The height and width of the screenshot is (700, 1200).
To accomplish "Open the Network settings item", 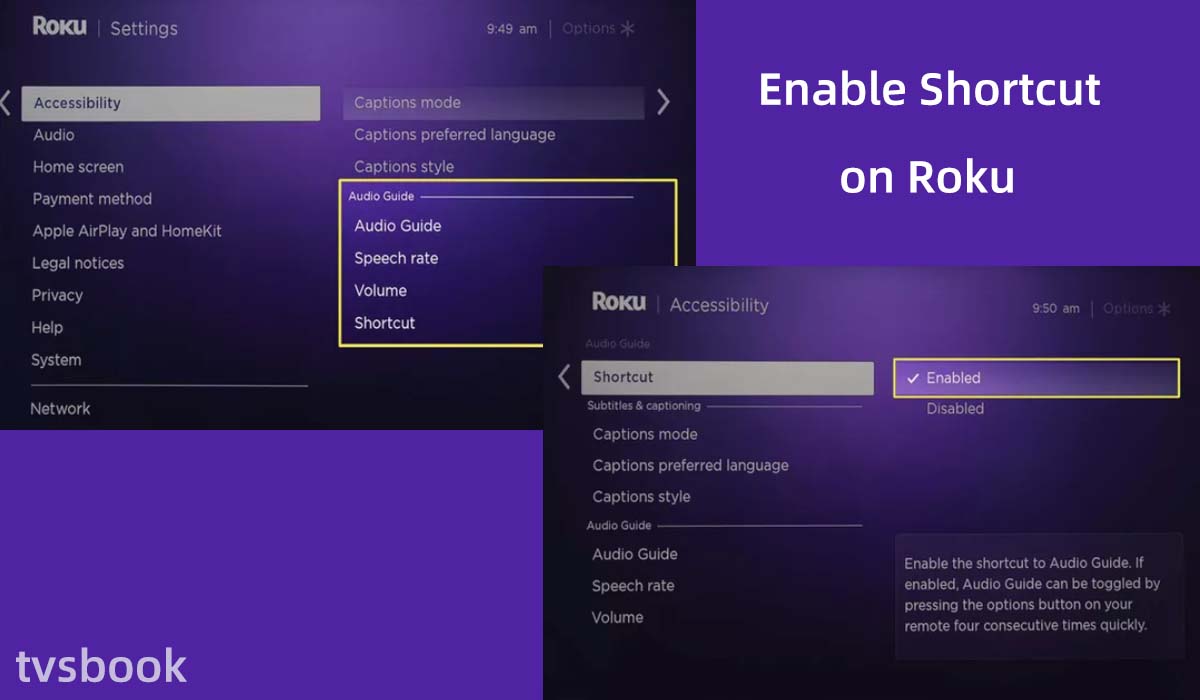I will (x=60, y=409).
